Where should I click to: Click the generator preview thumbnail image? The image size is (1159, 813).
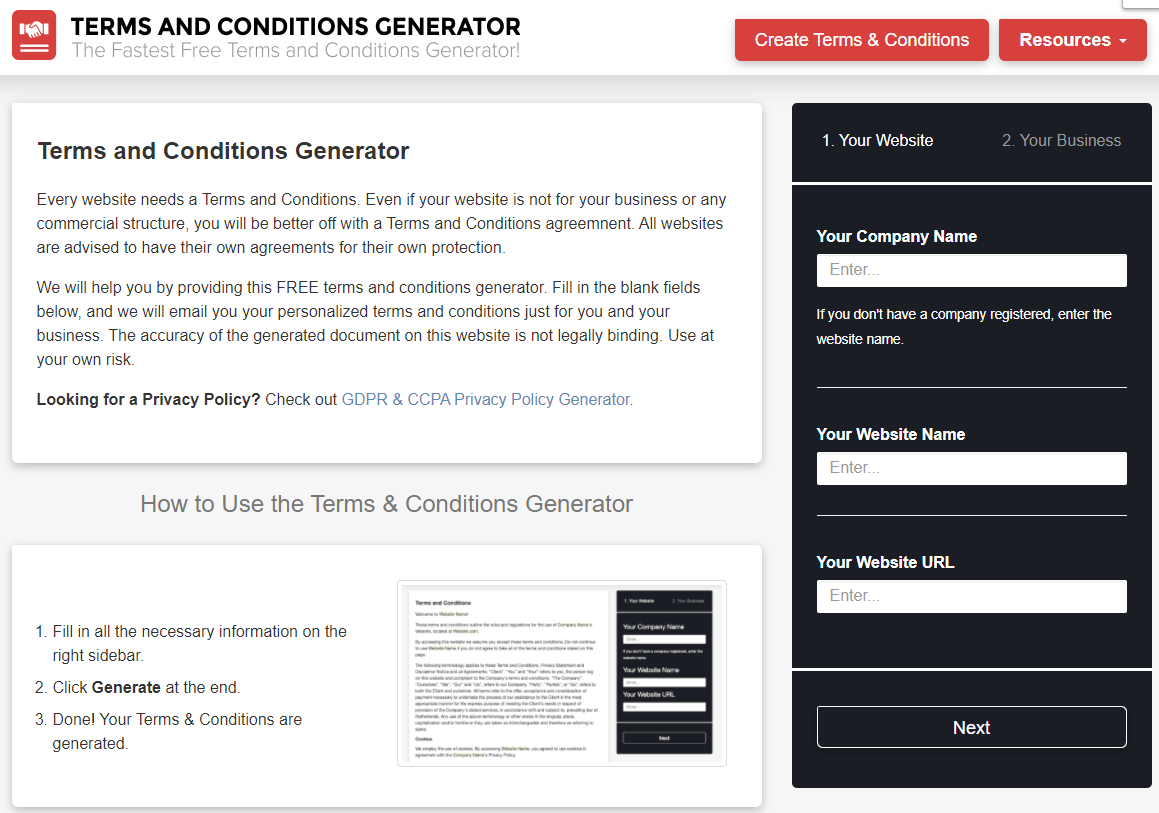[562, 672]
